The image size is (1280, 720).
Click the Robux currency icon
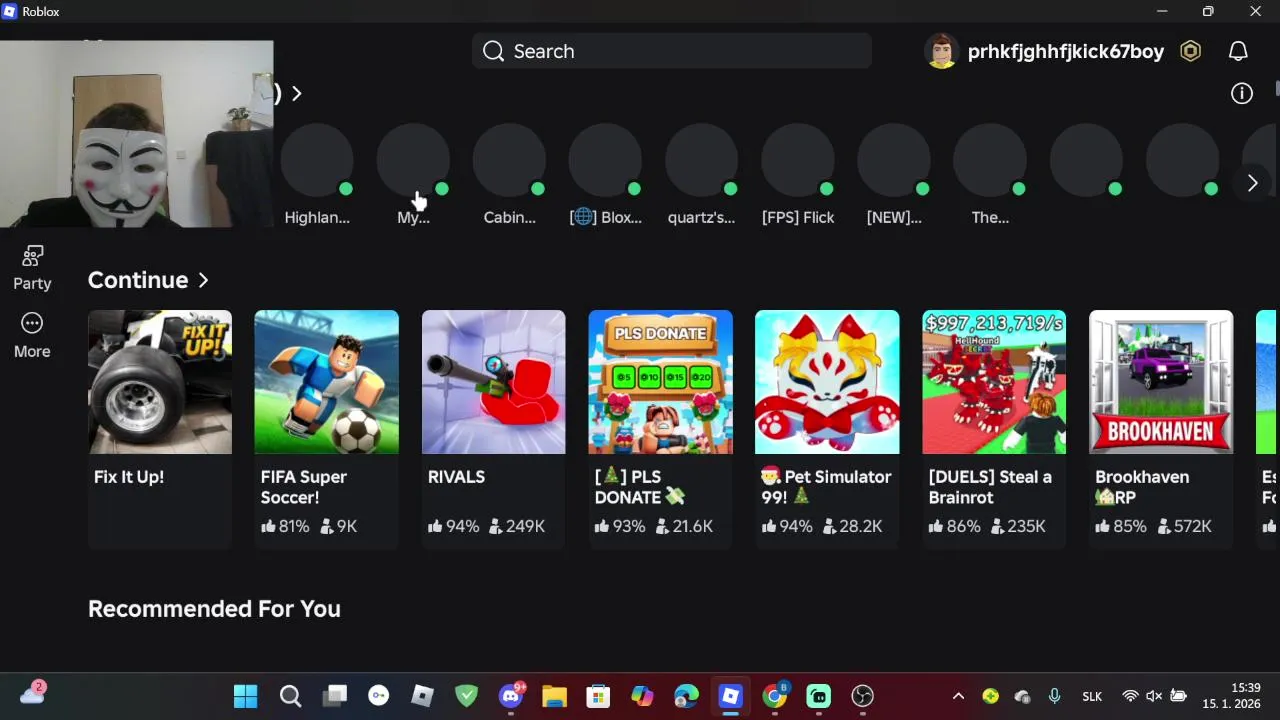point(1190,51)
